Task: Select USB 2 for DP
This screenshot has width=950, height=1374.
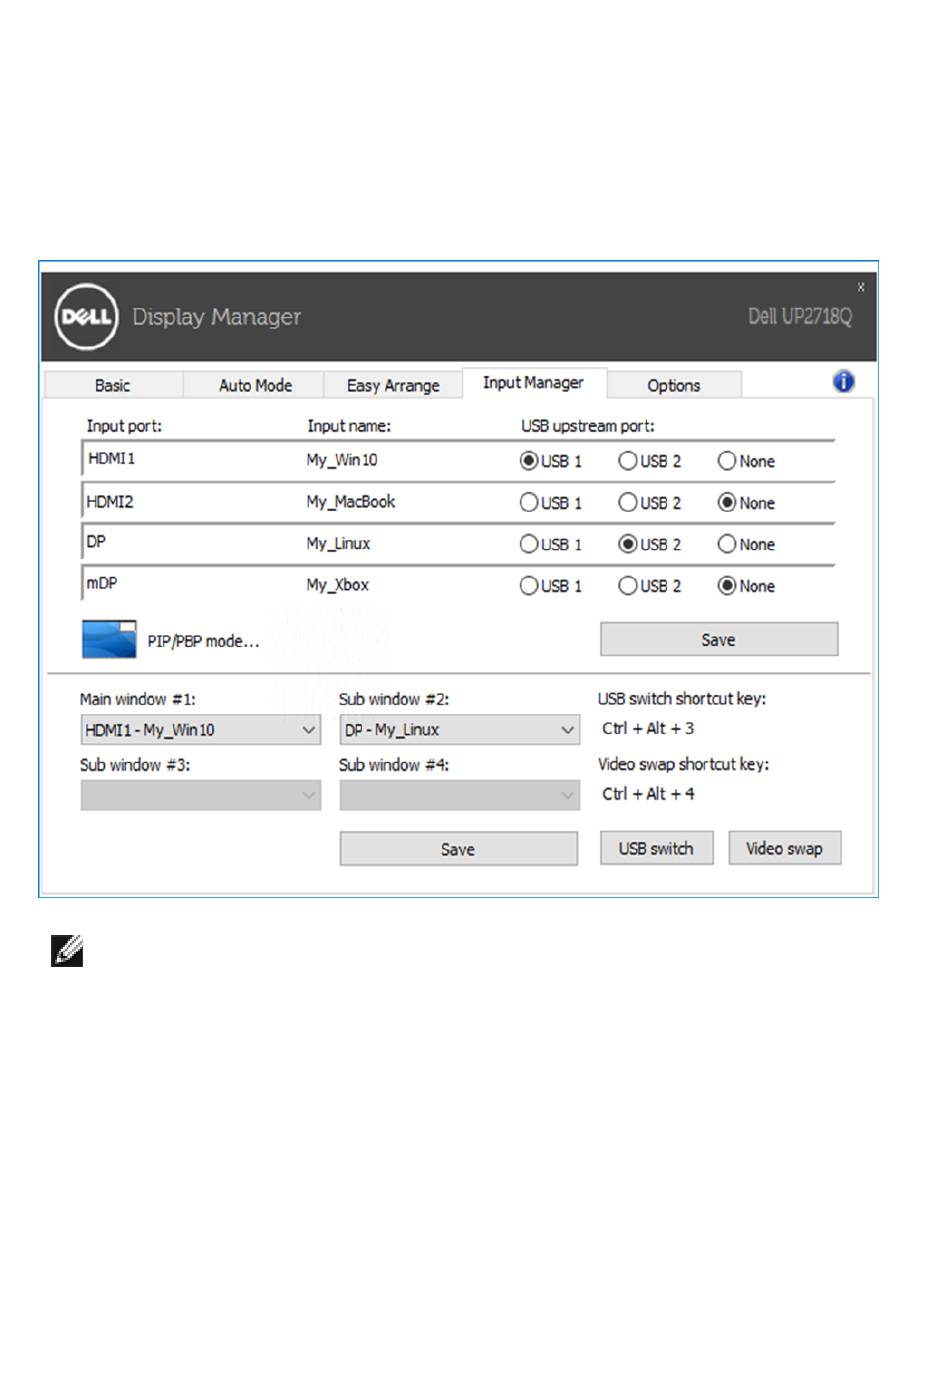Action: point(627,544)
